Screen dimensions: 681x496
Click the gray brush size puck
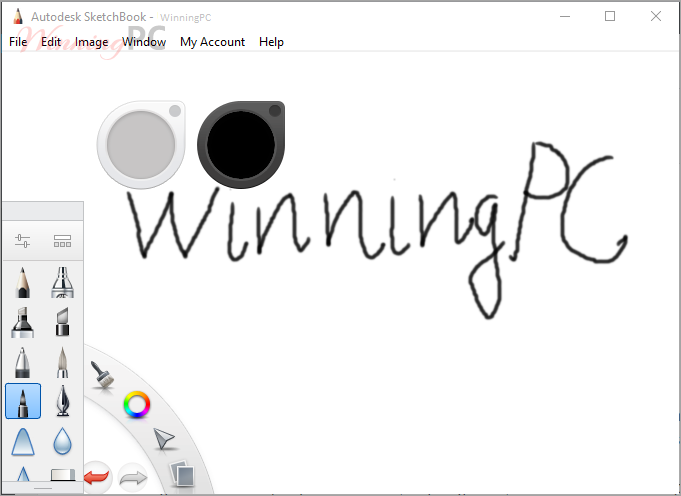click(x=140, y=144)
